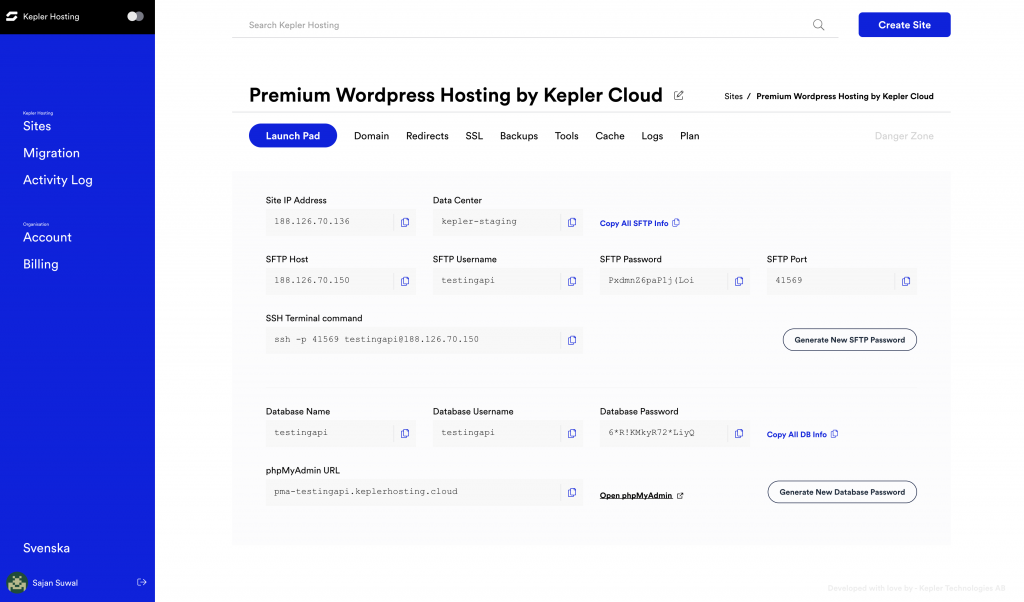The height and width of the screenshot is (602, 1024).
Task: Open the Cache tab
Action: click(610, 136)
